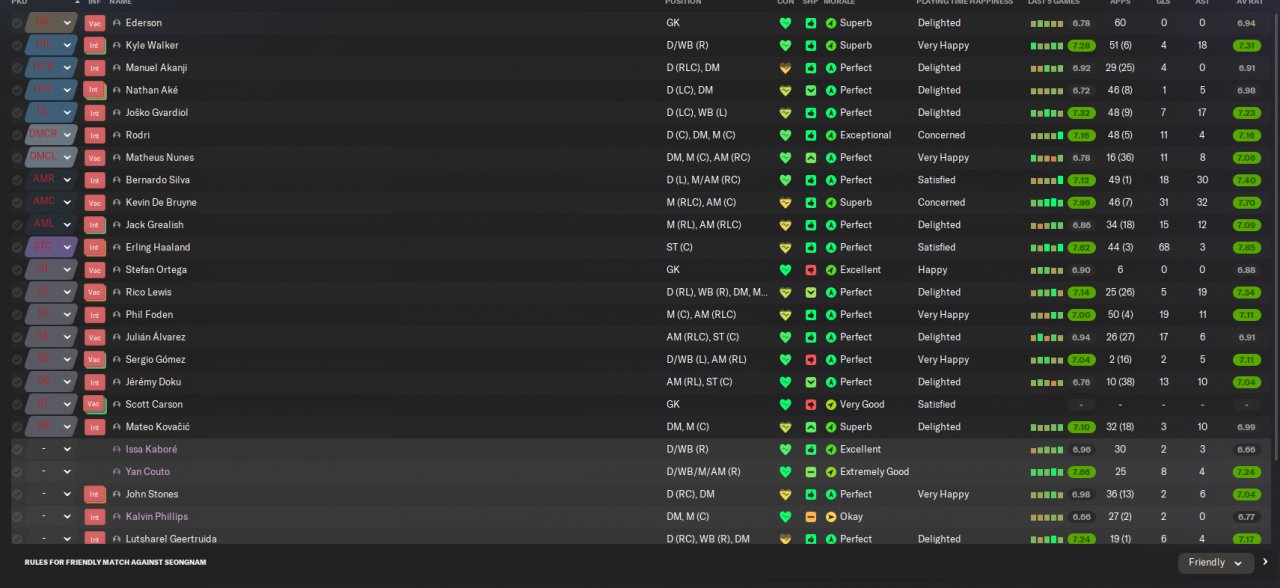Toggle the selection tick for Kyle Walker
Image resolution: width=1280 pixels, height=588 pixels.
17,45
